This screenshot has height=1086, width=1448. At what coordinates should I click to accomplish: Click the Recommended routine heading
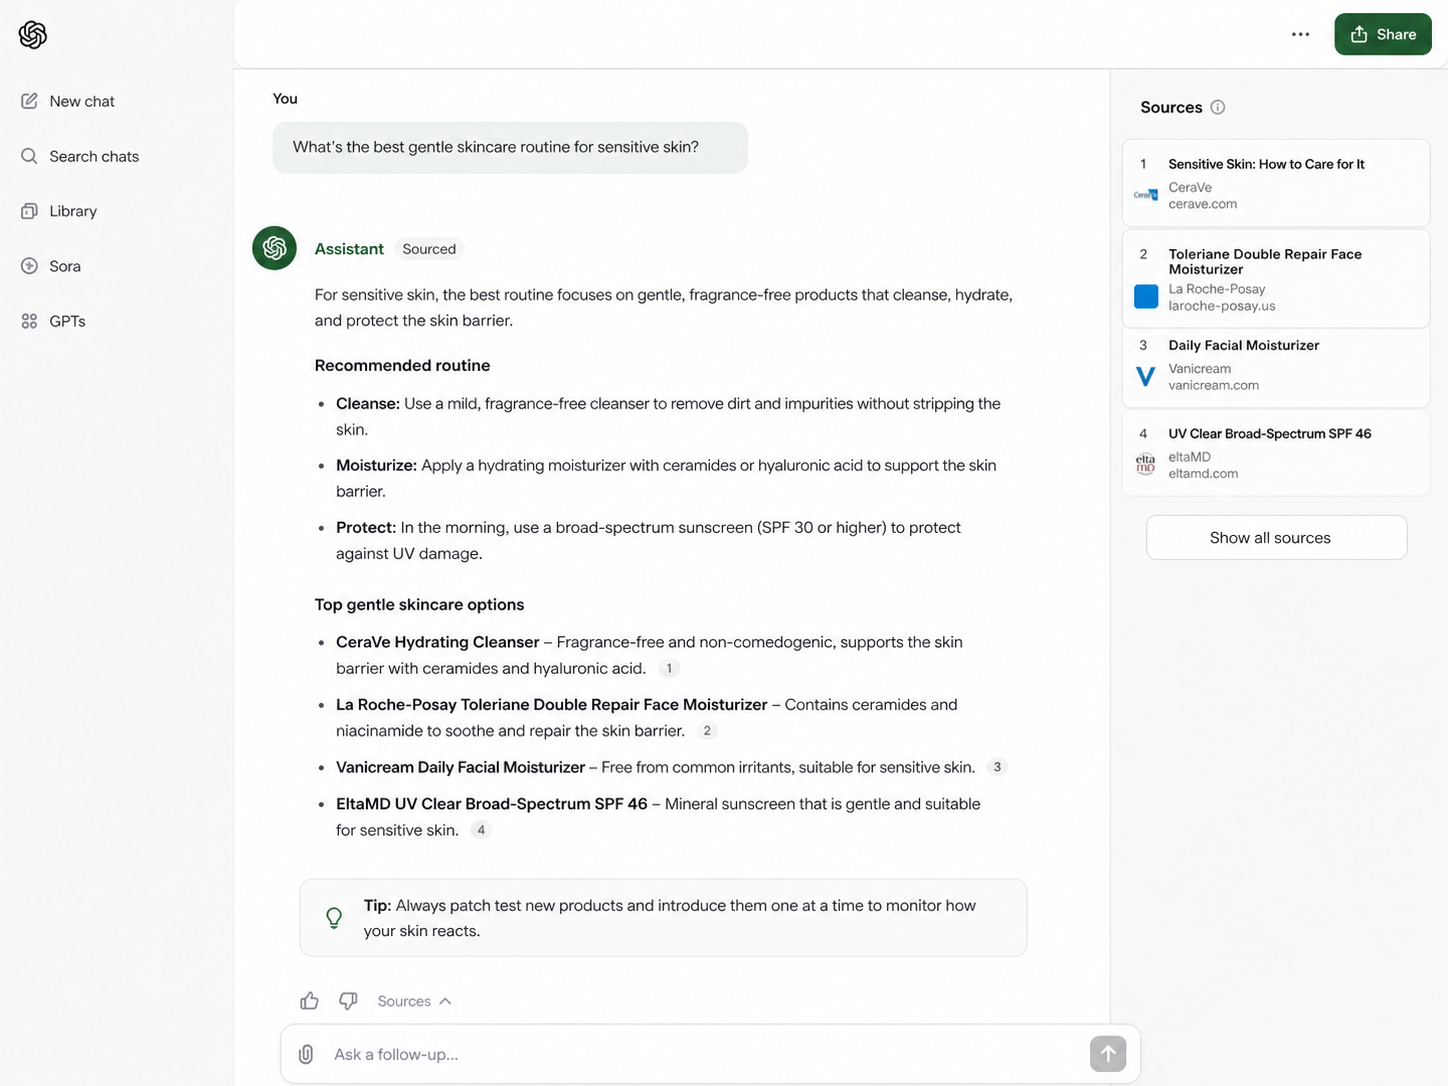point(402,365)
